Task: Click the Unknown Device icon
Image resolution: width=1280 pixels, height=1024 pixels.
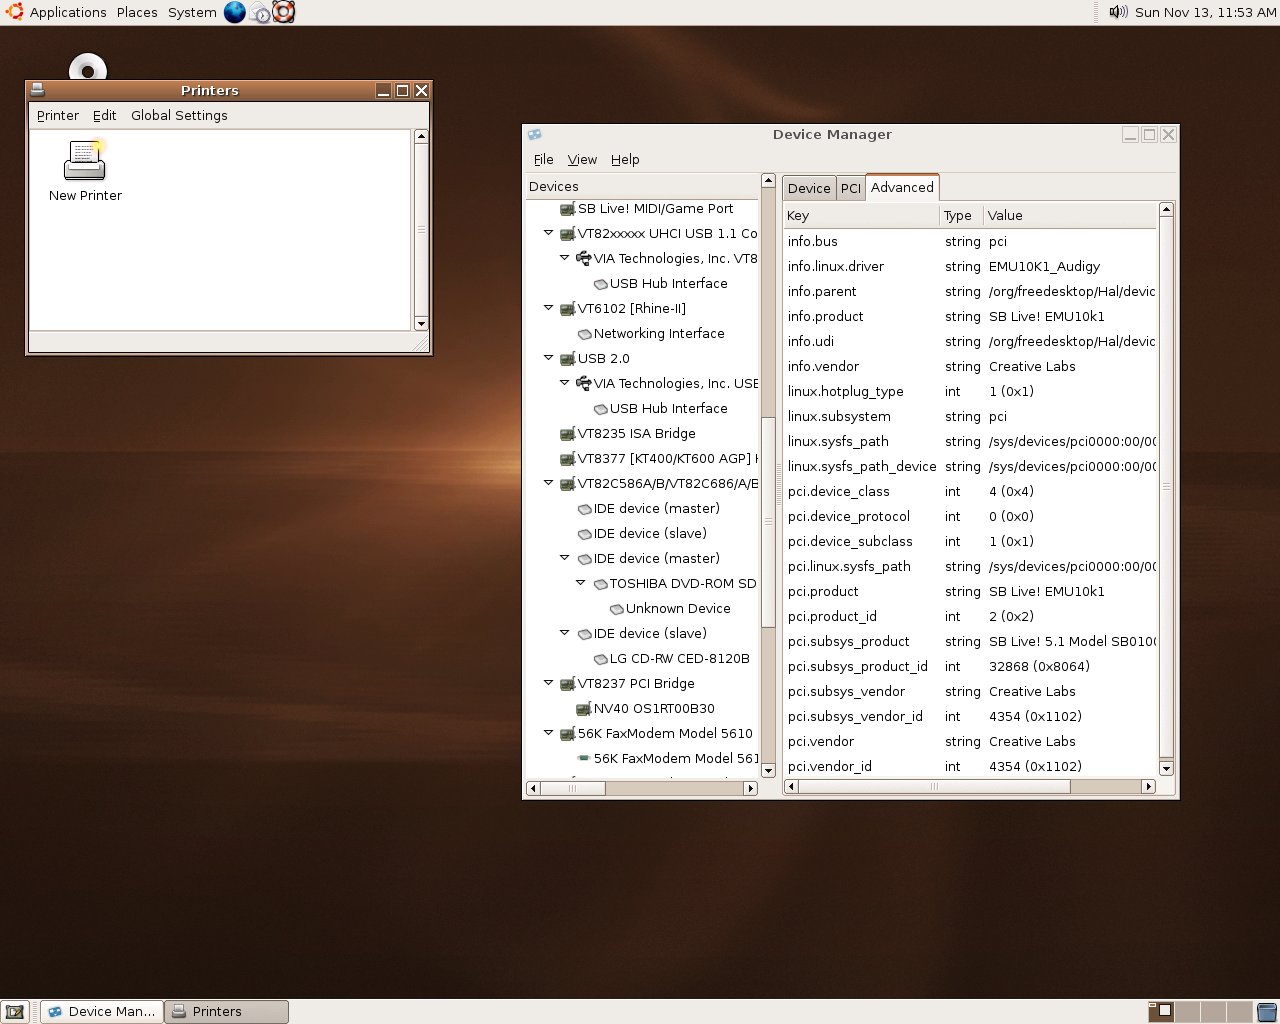Action: (617, 609)
